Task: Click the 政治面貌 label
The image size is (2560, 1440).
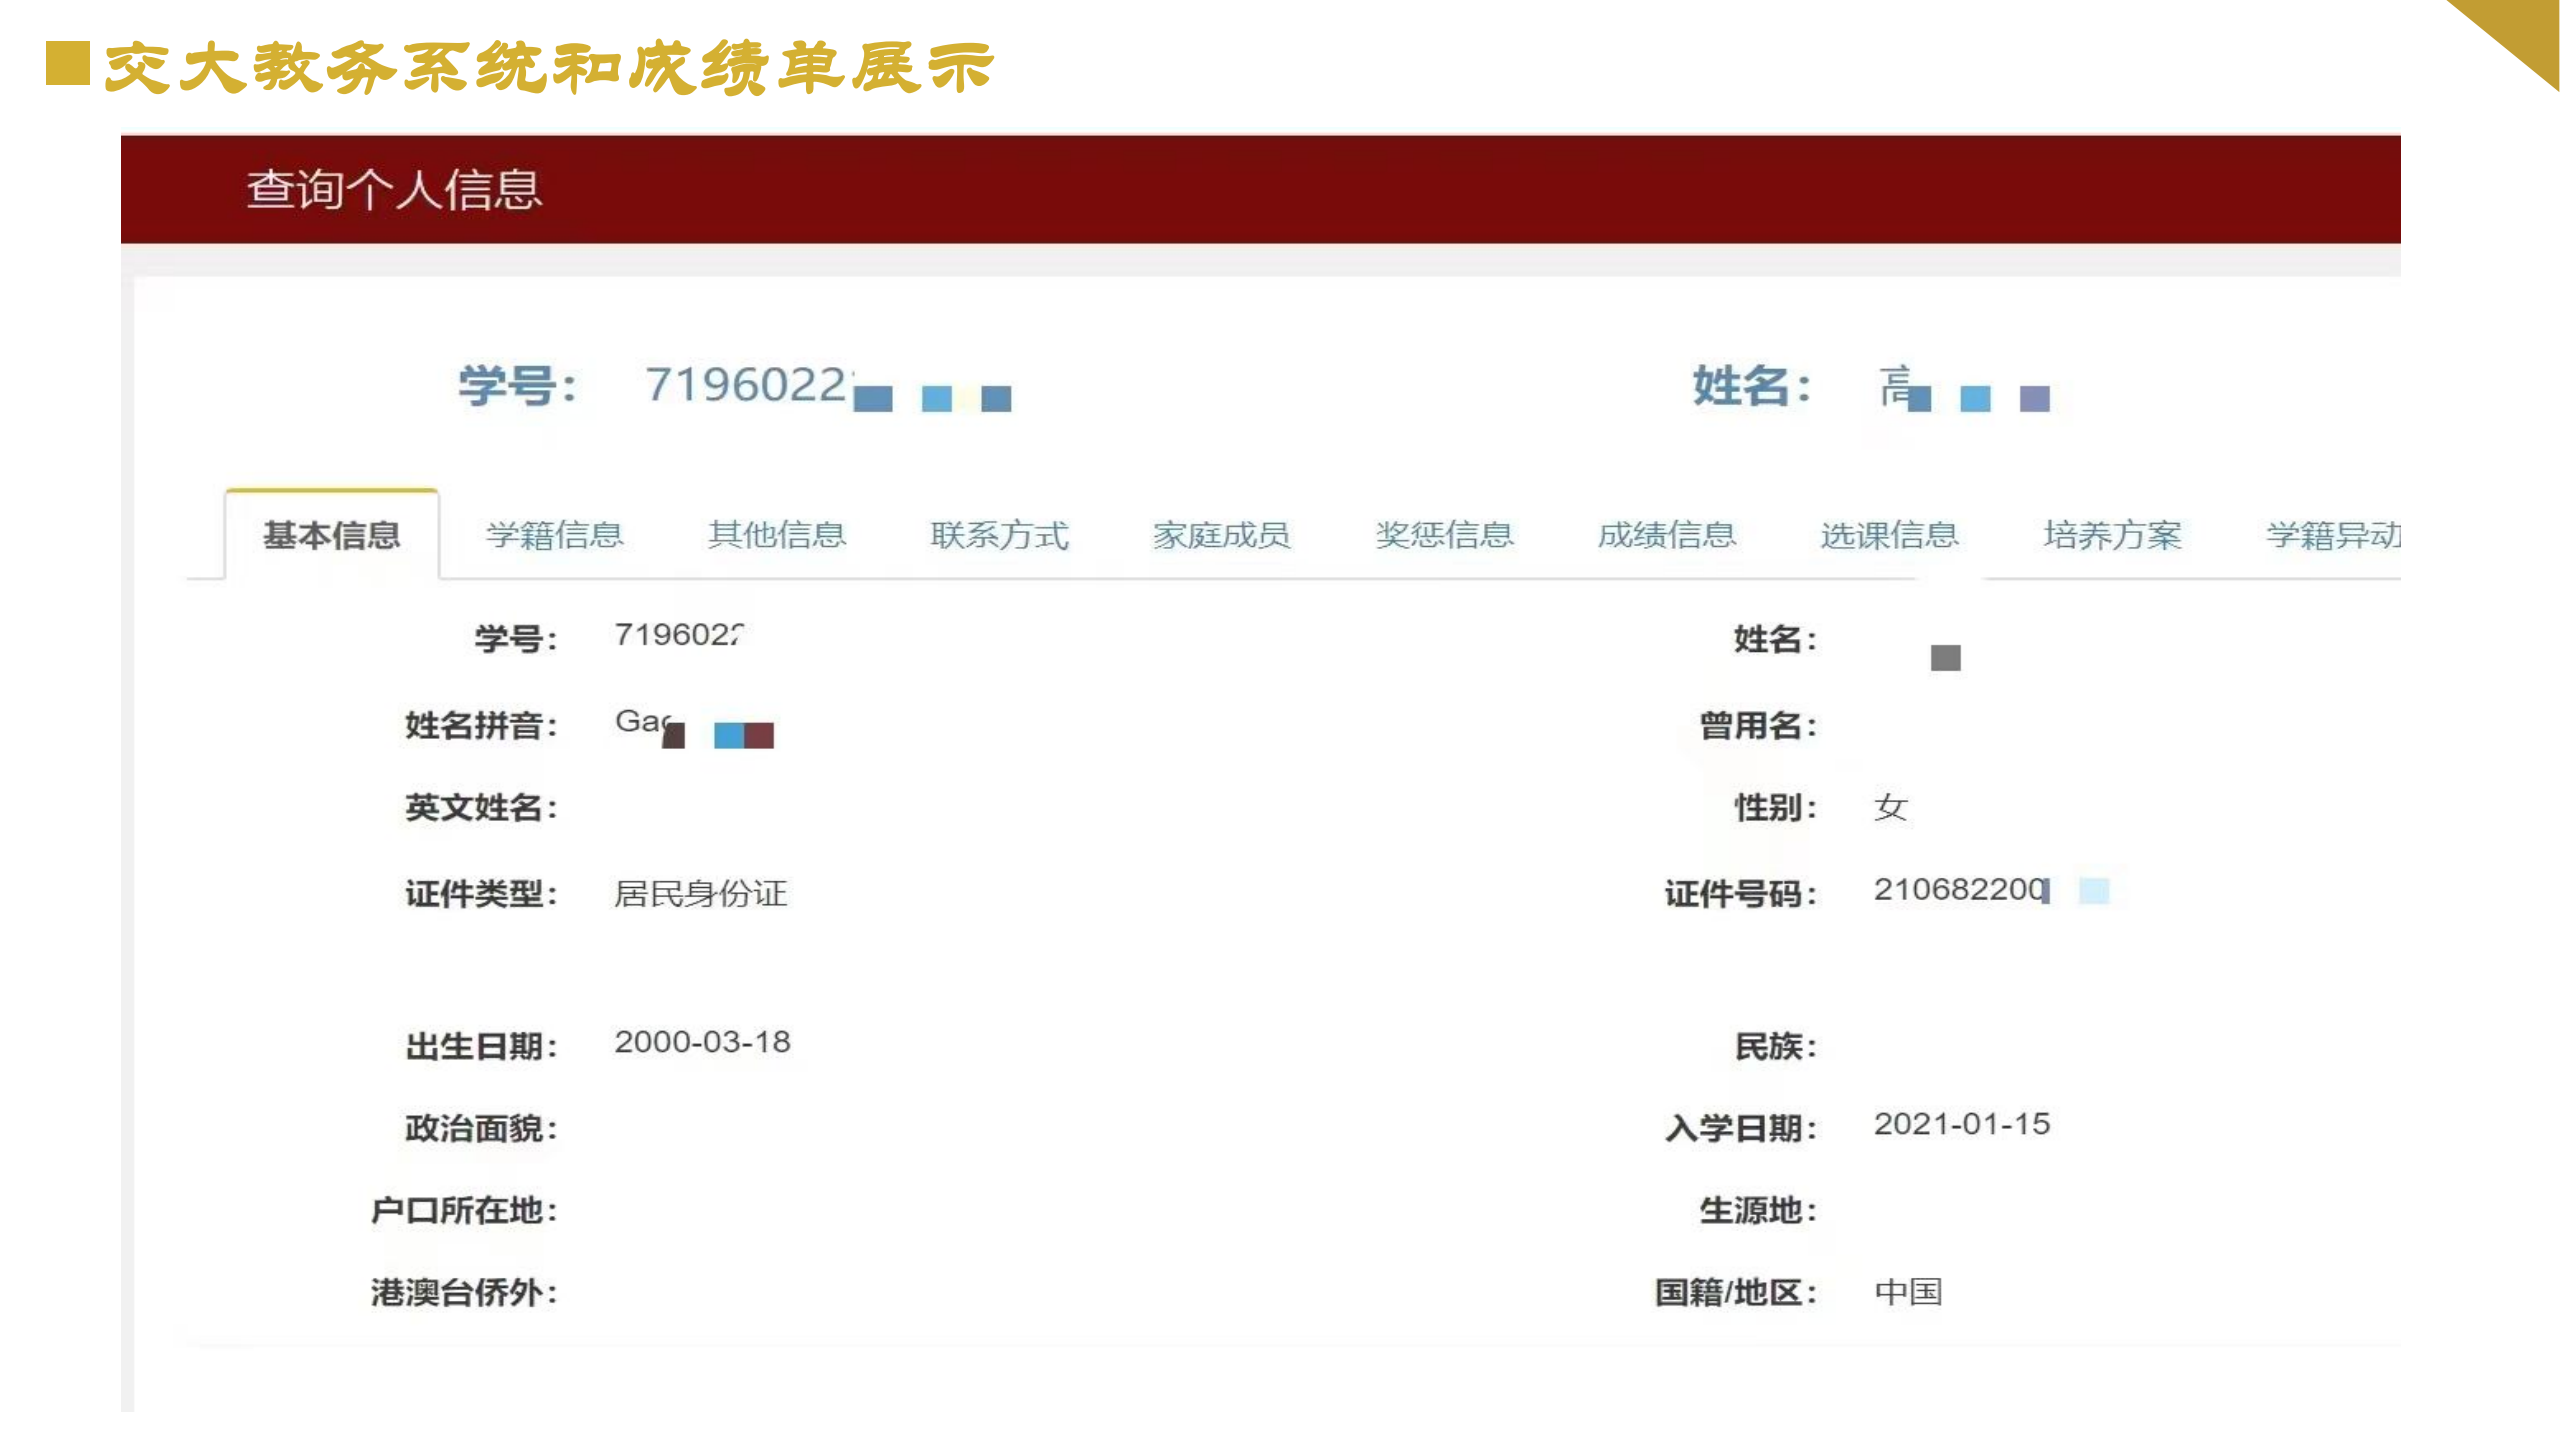Action: (481, 1129)
